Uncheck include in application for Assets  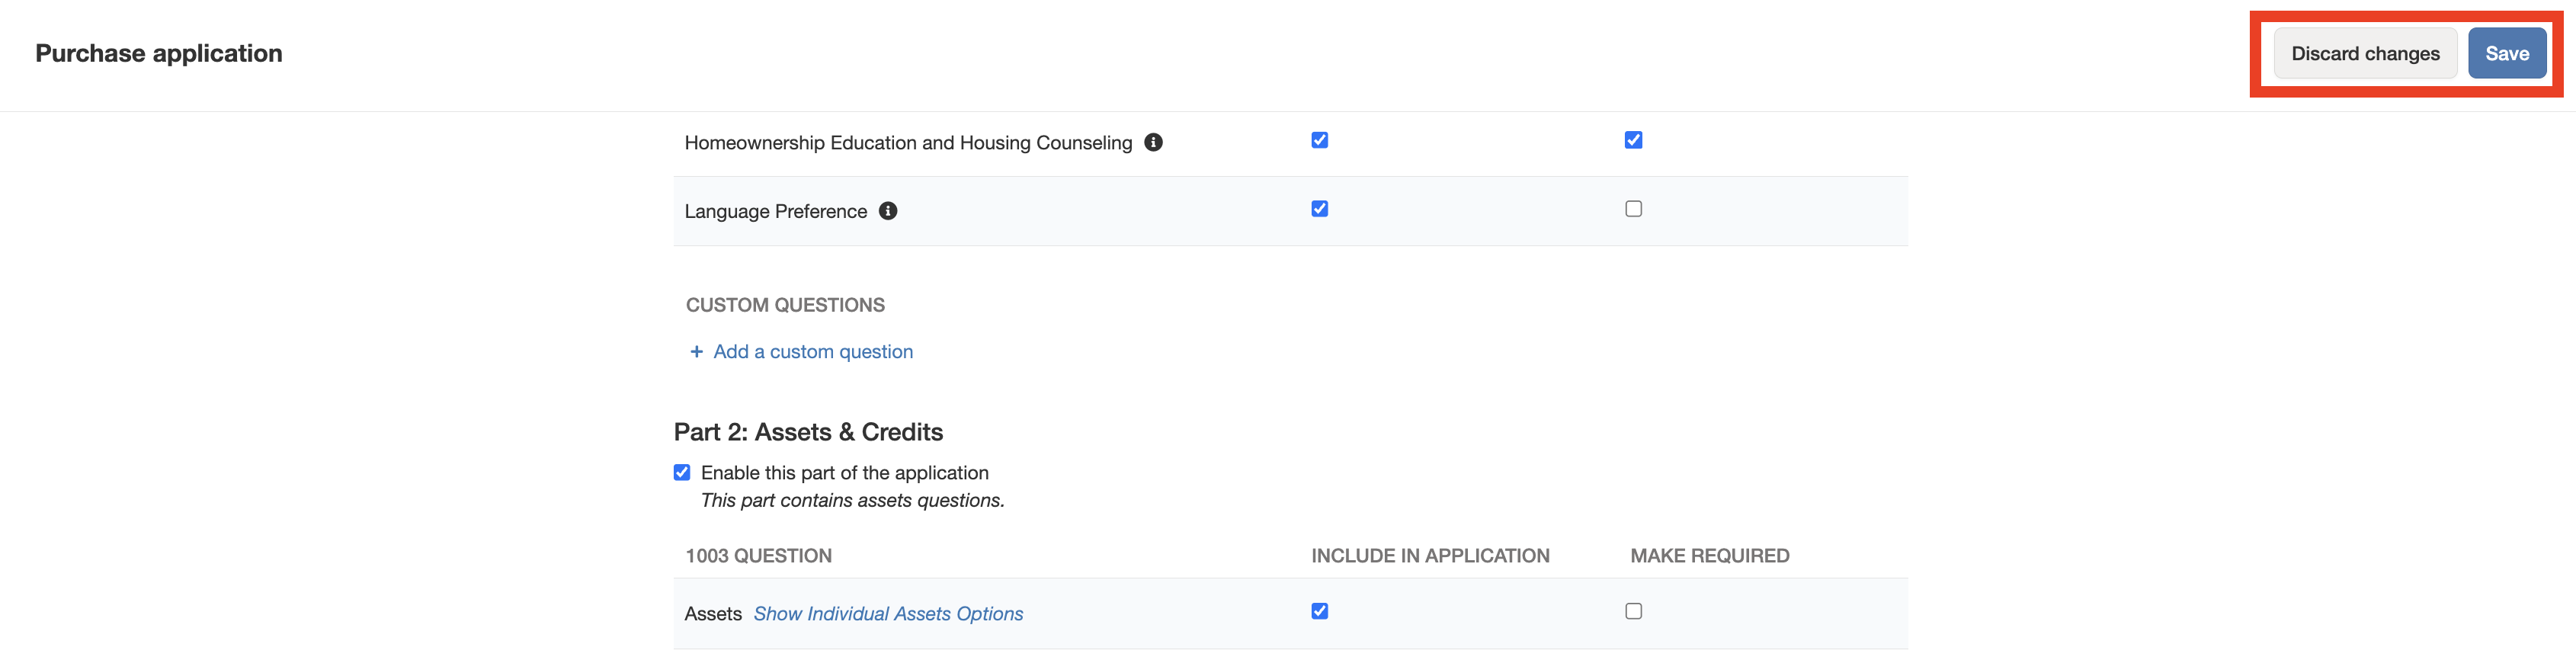(1319, 611)
